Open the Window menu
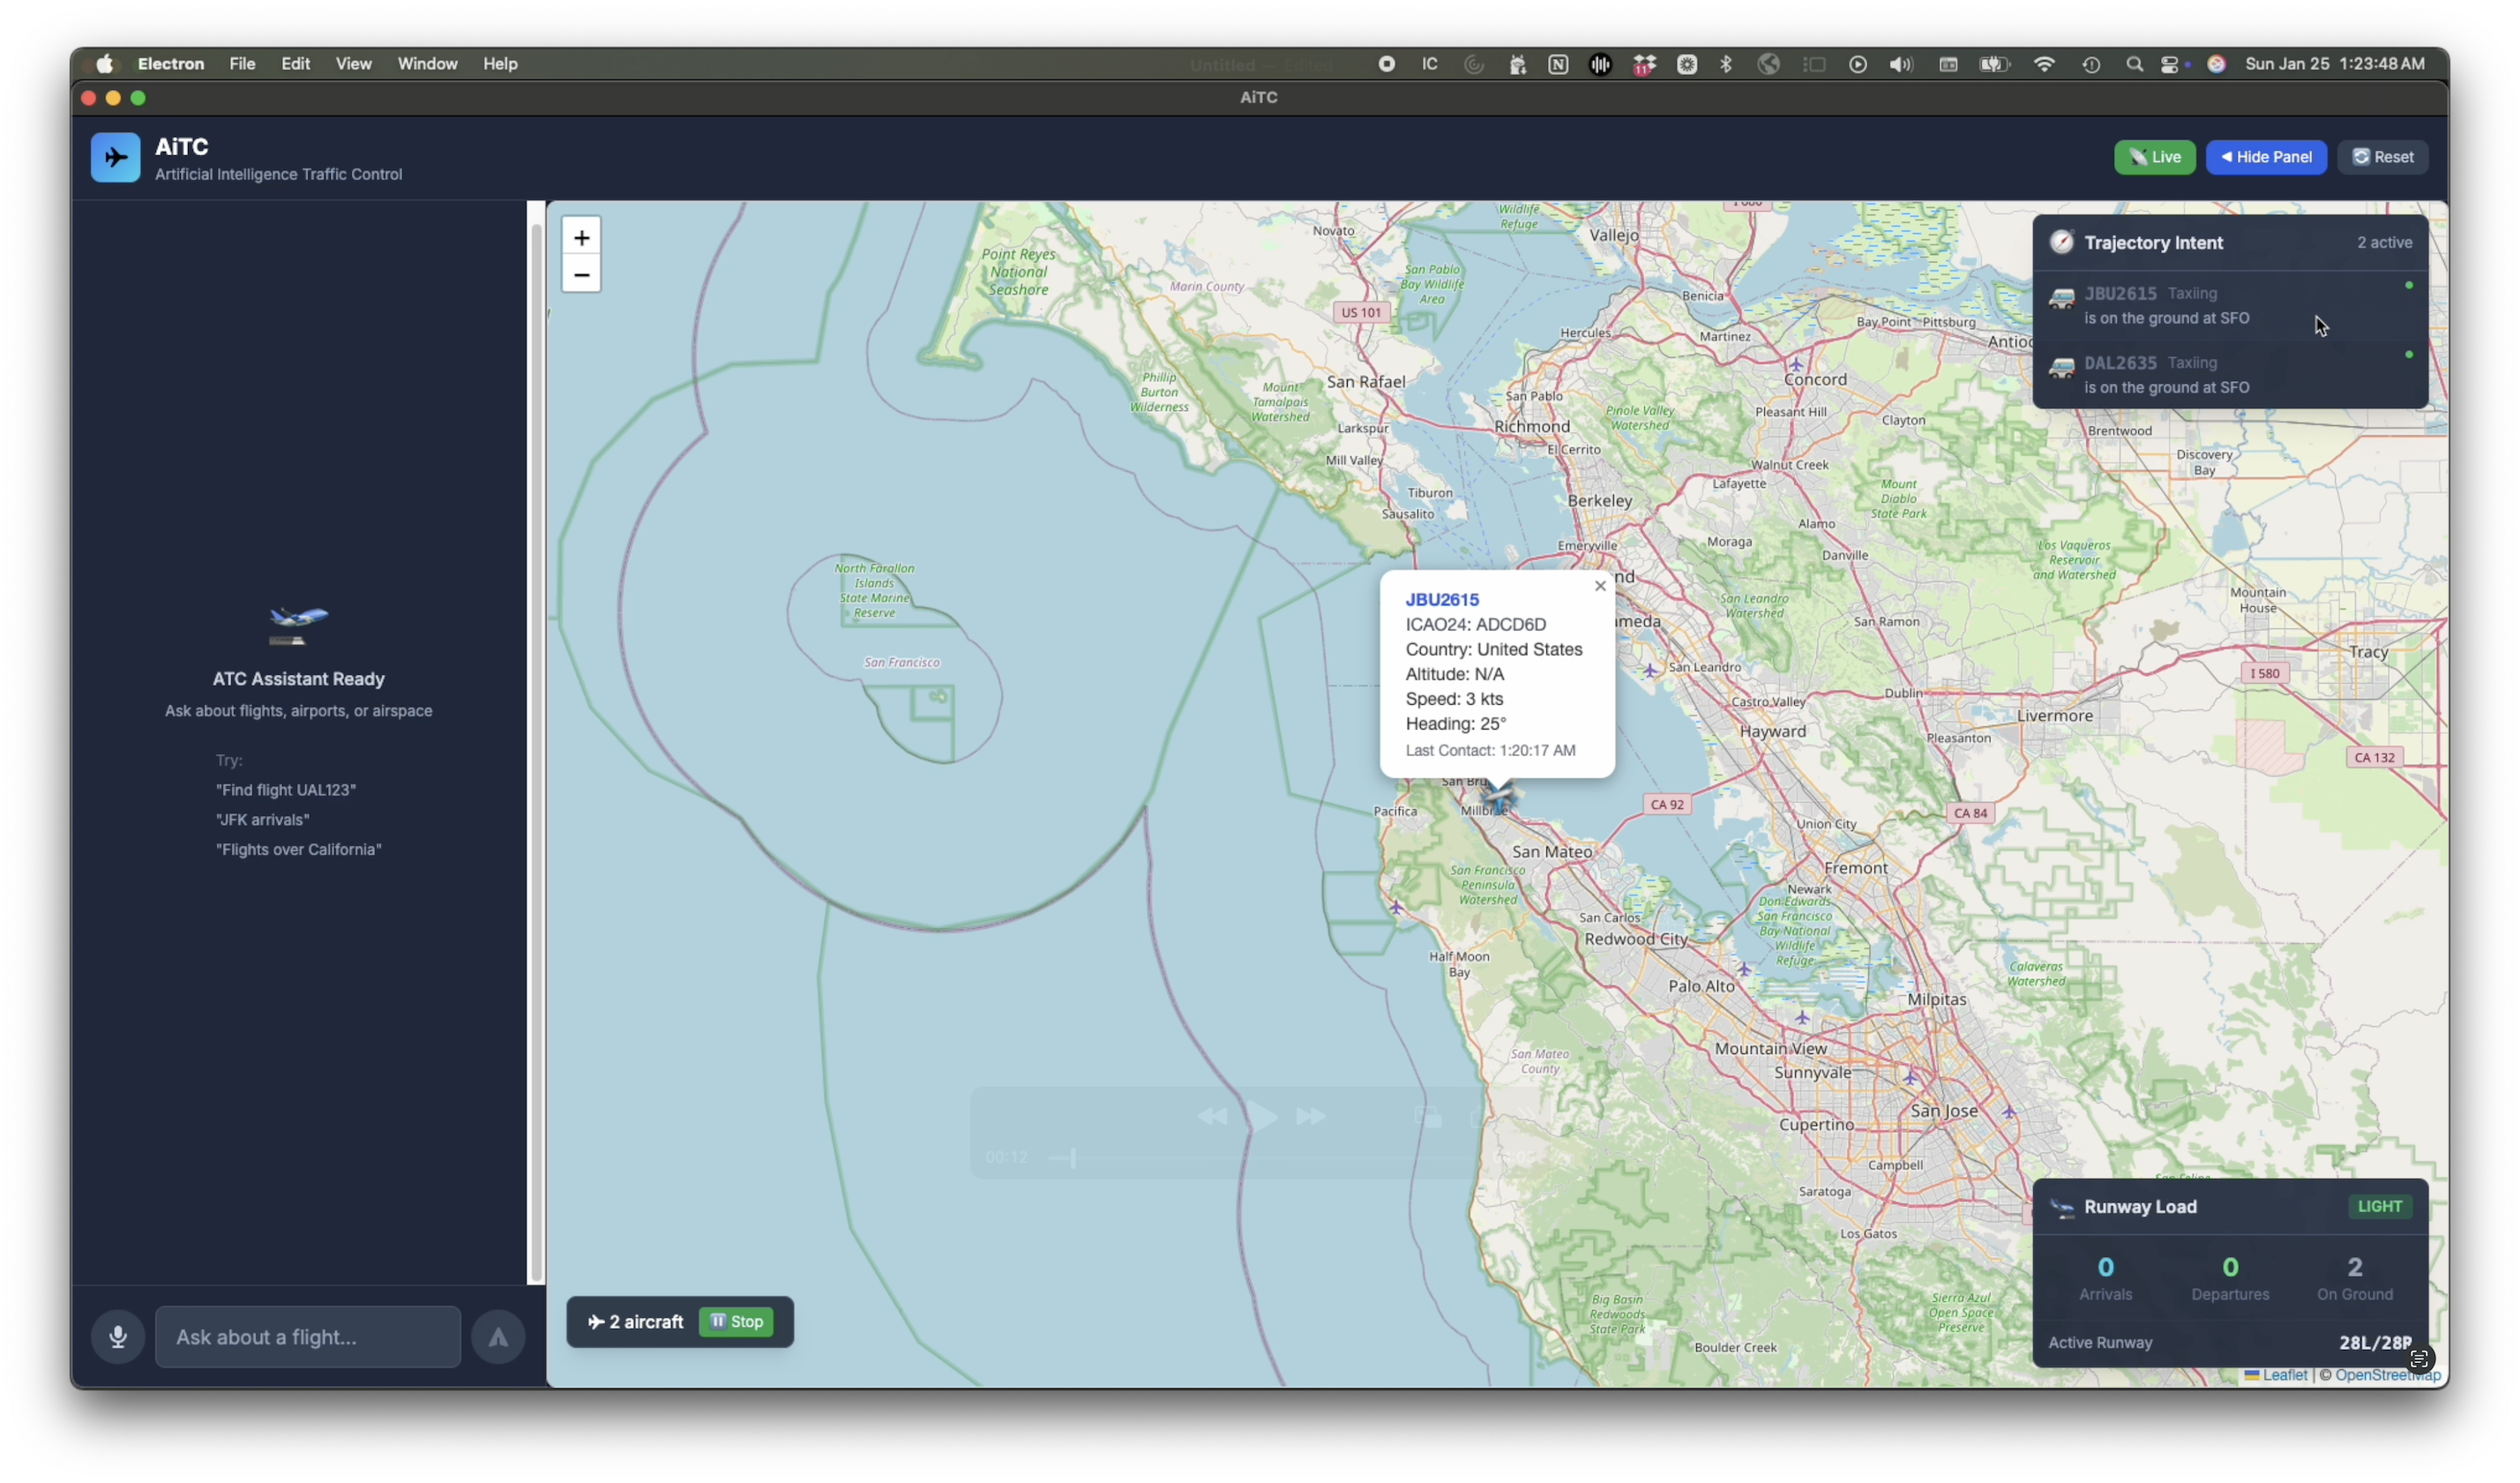The width and height of the screenshot is (2520, 1483). [x=427, y=64]
